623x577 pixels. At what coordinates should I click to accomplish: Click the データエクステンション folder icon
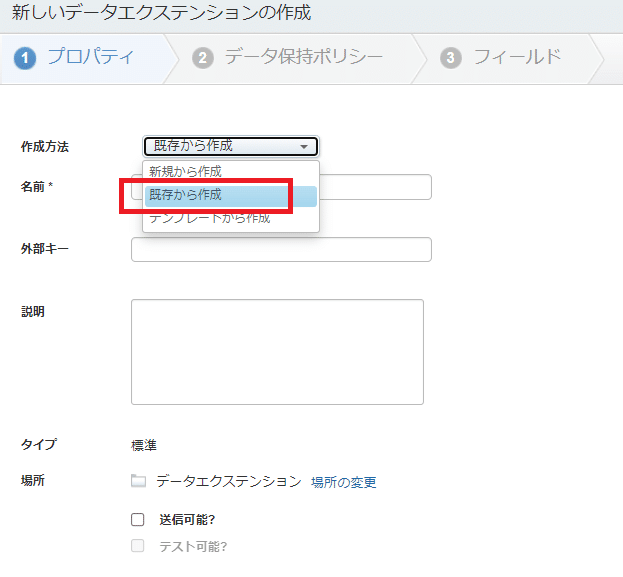pos(138,481)
